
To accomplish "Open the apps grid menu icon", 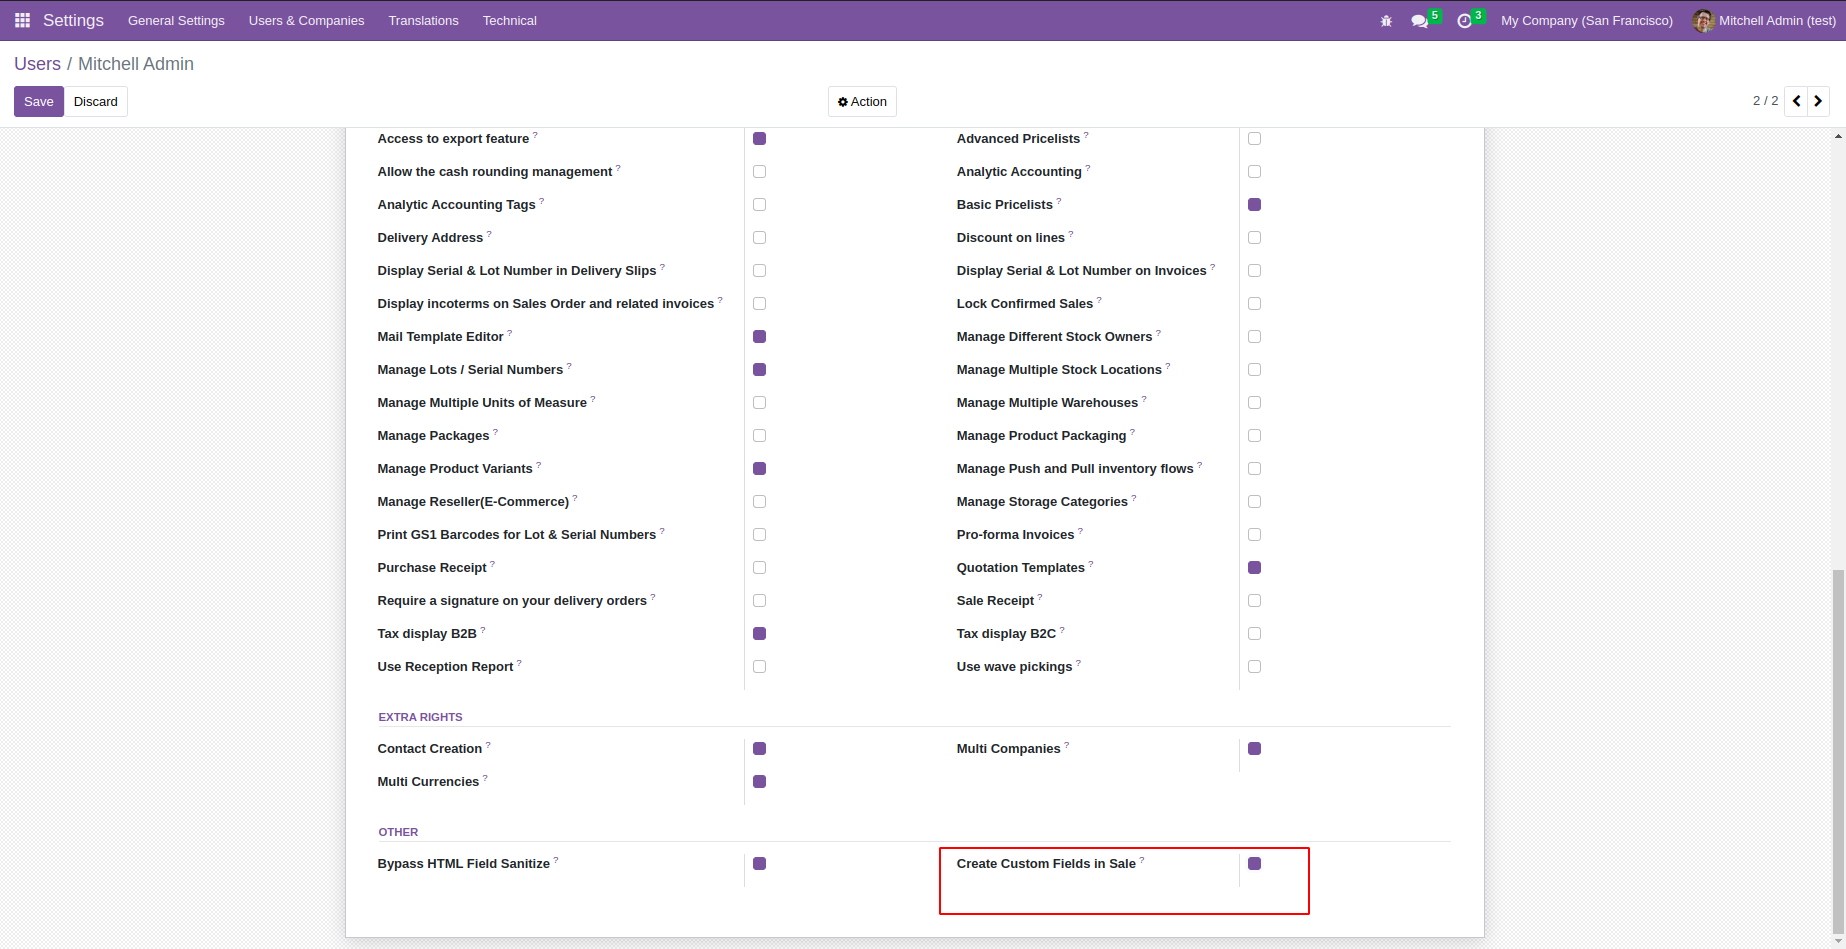I will (22, 20).
